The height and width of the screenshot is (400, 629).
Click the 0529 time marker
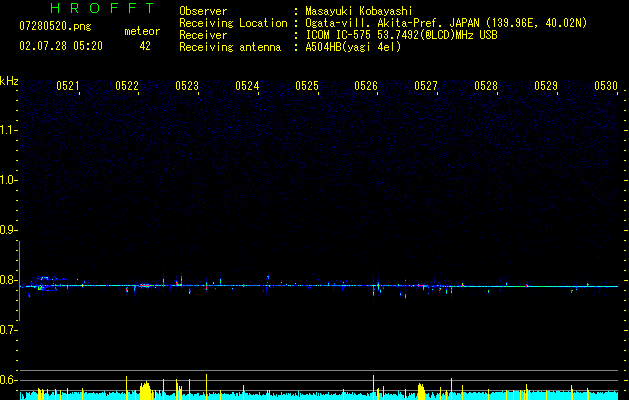click(x=546, y=86)
